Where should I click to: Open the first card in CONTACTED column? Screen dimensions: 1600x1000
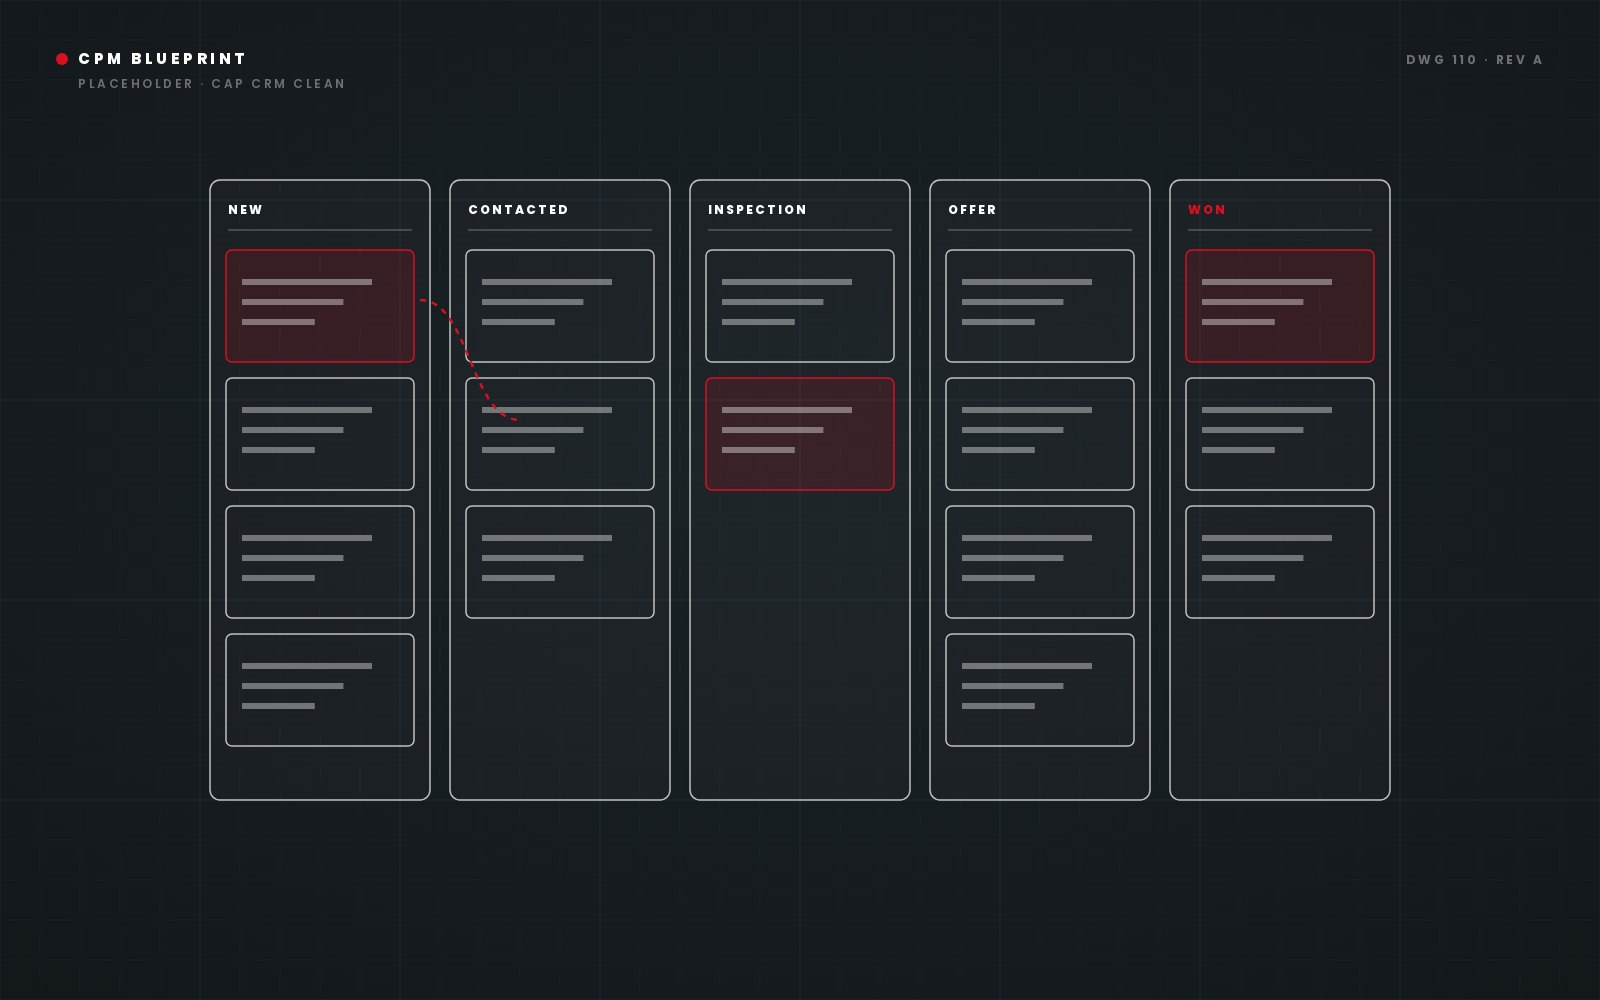[560, 306]
